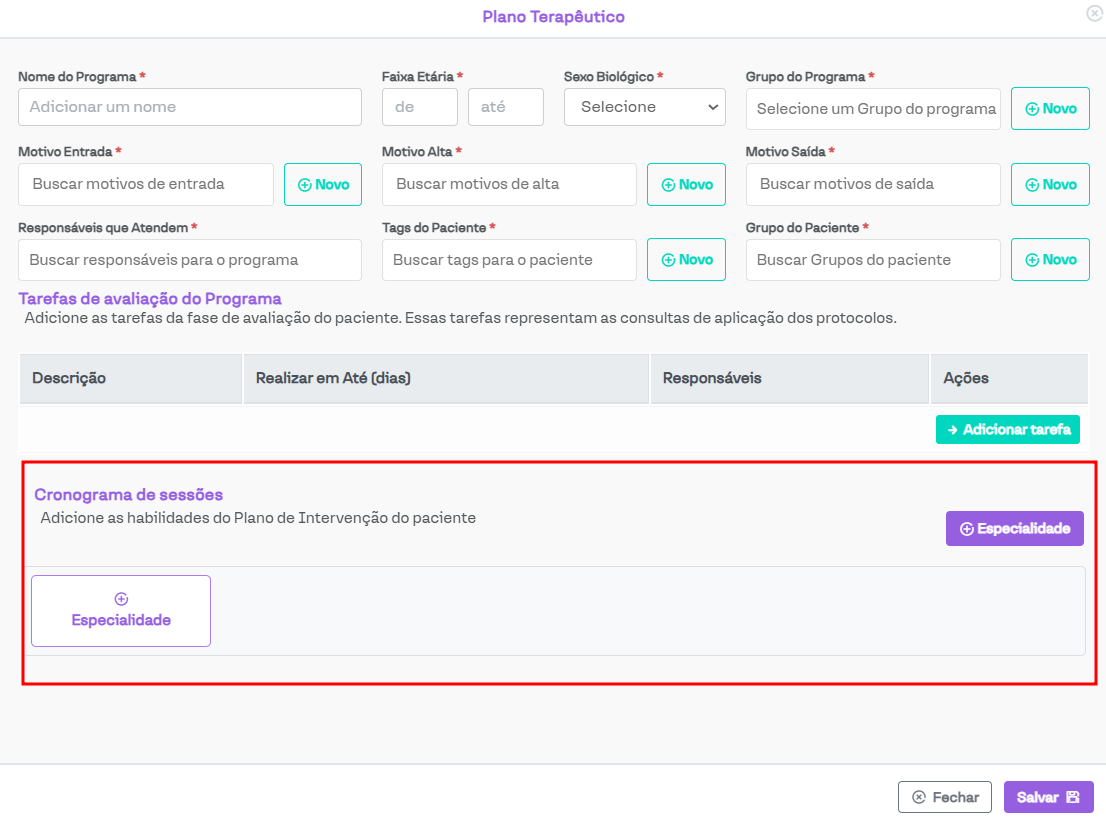This screenshot has height=825, width=1106.
Task: Click the purple Especialidade button
Action: 1014,529
